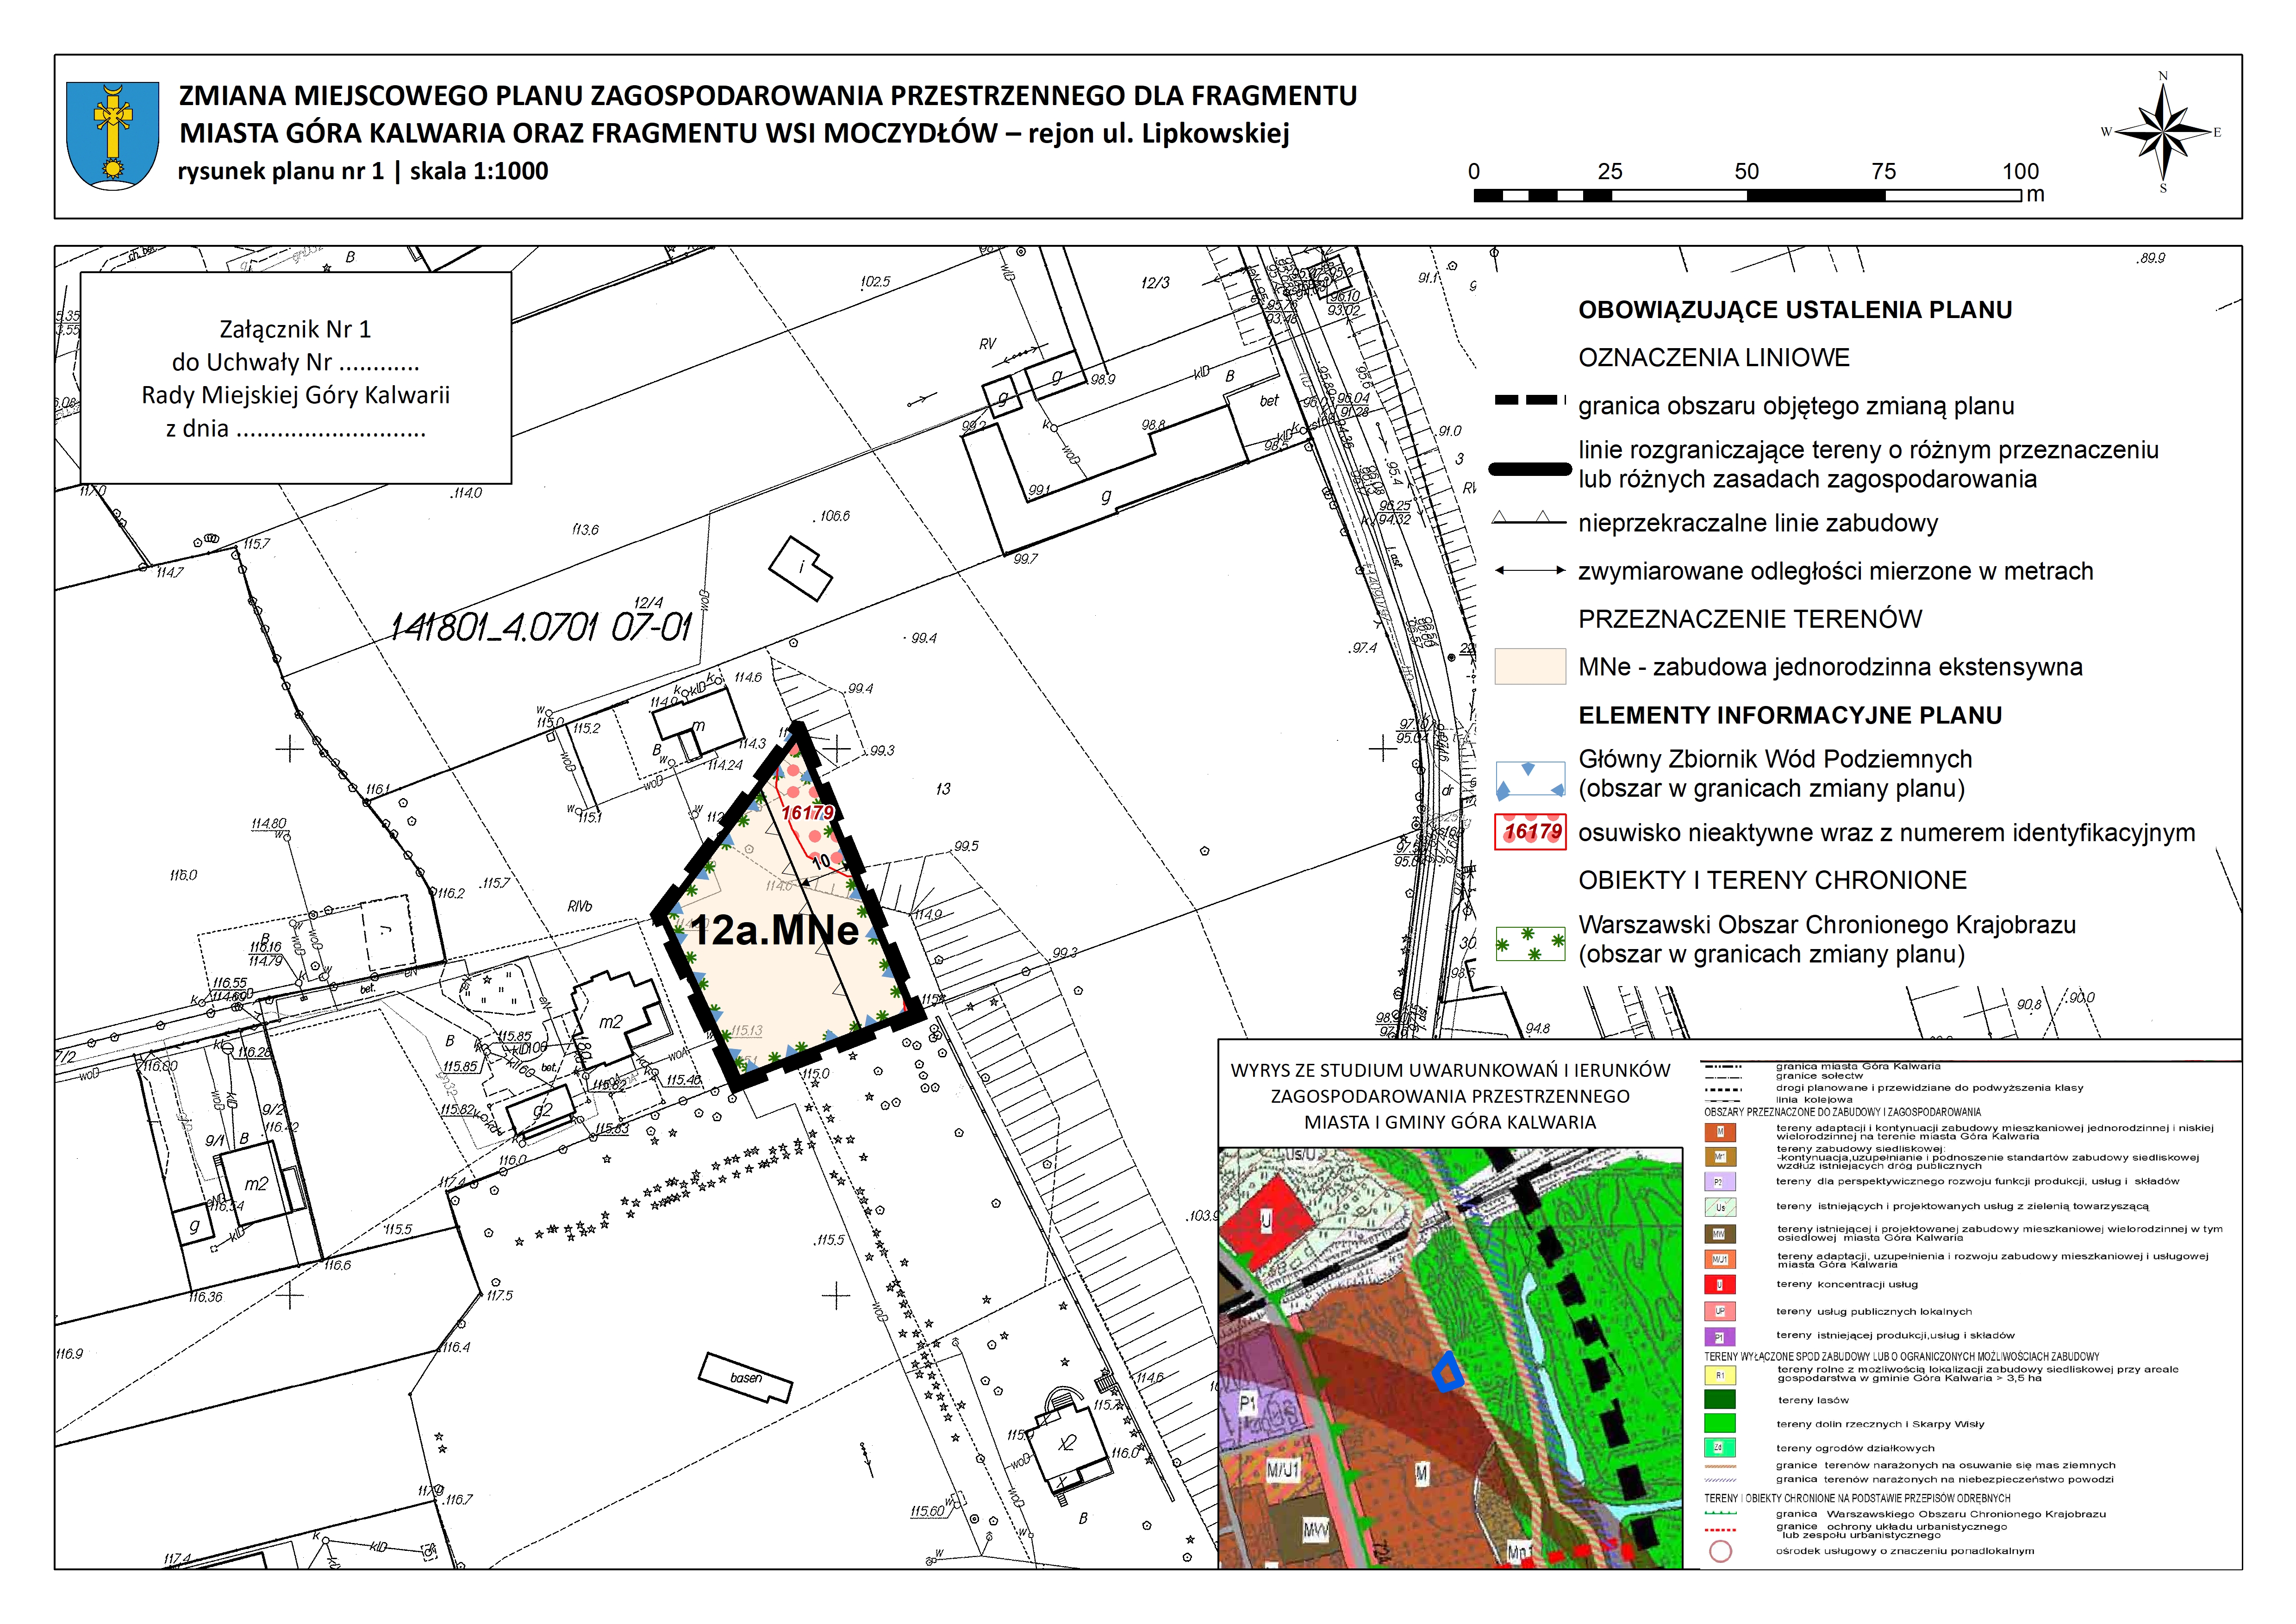Click the dark brown 'MW' legend swatch
The height and width of the screenshot is (1624, 2296).
click(1720, 1234)
